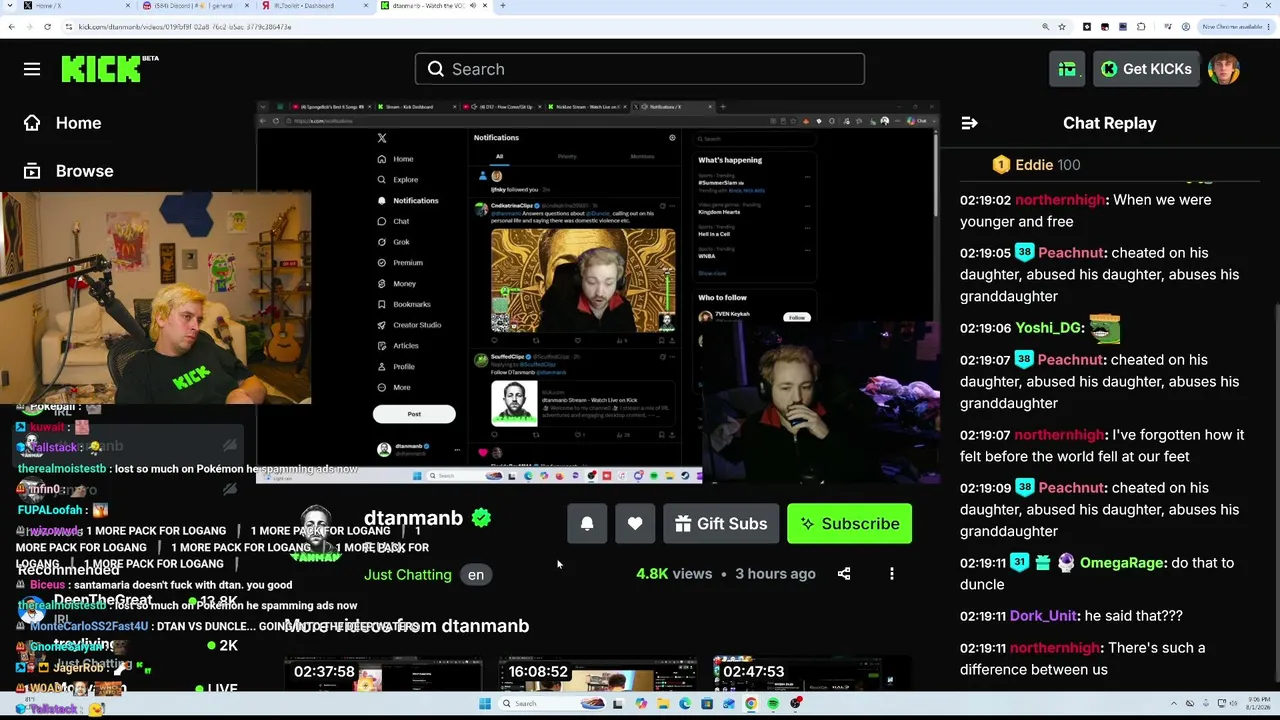
Task: Collapse the Chat Replay panel
Action: [x=969, y=123]
